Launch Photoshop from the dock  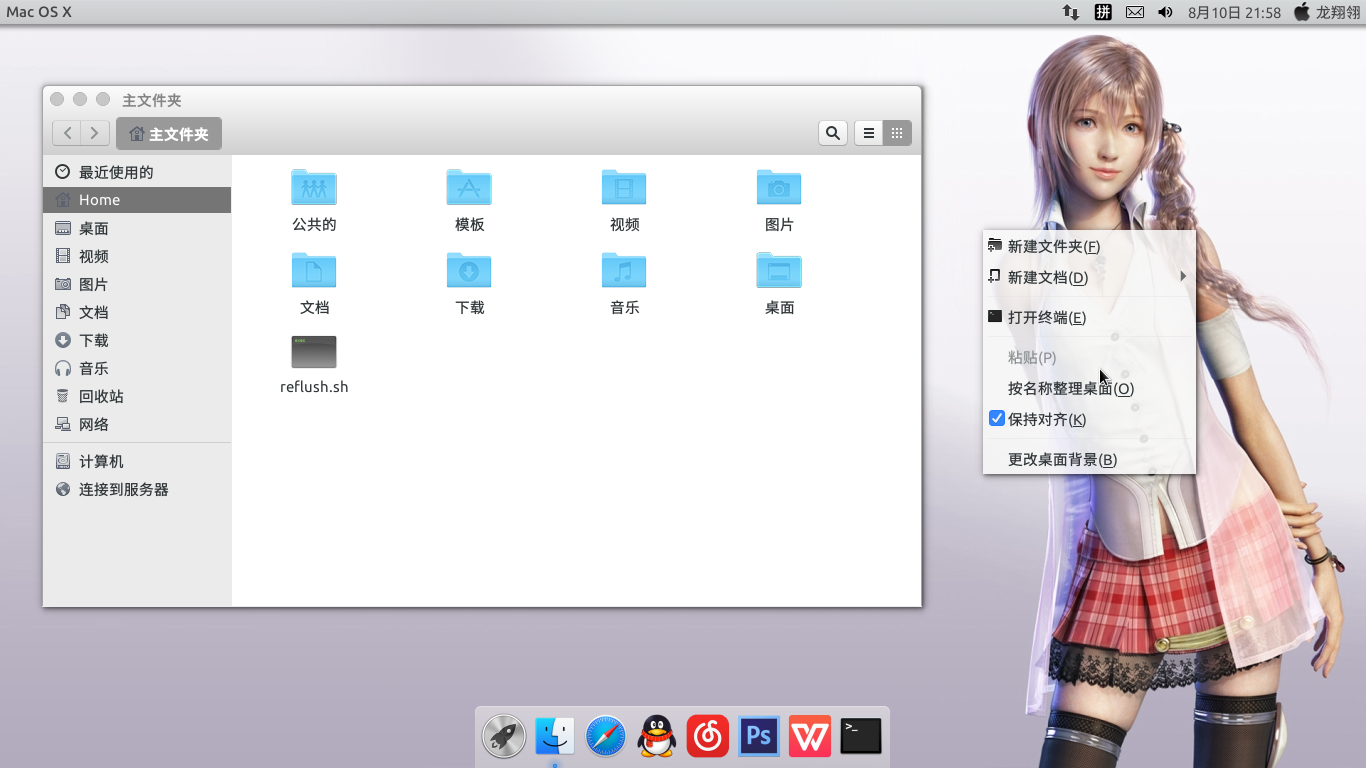[759, 736]
